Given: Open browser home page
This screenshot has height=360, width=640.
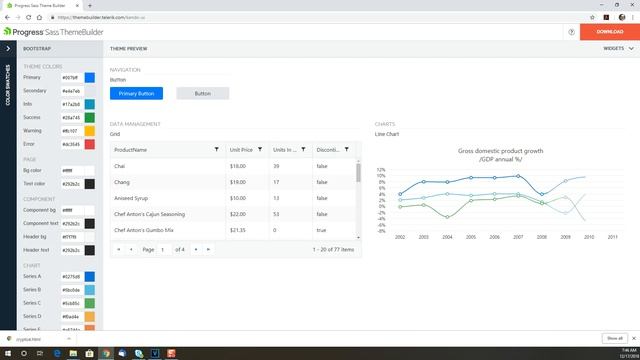Looking at the screenshot, I should click(39, 18).
